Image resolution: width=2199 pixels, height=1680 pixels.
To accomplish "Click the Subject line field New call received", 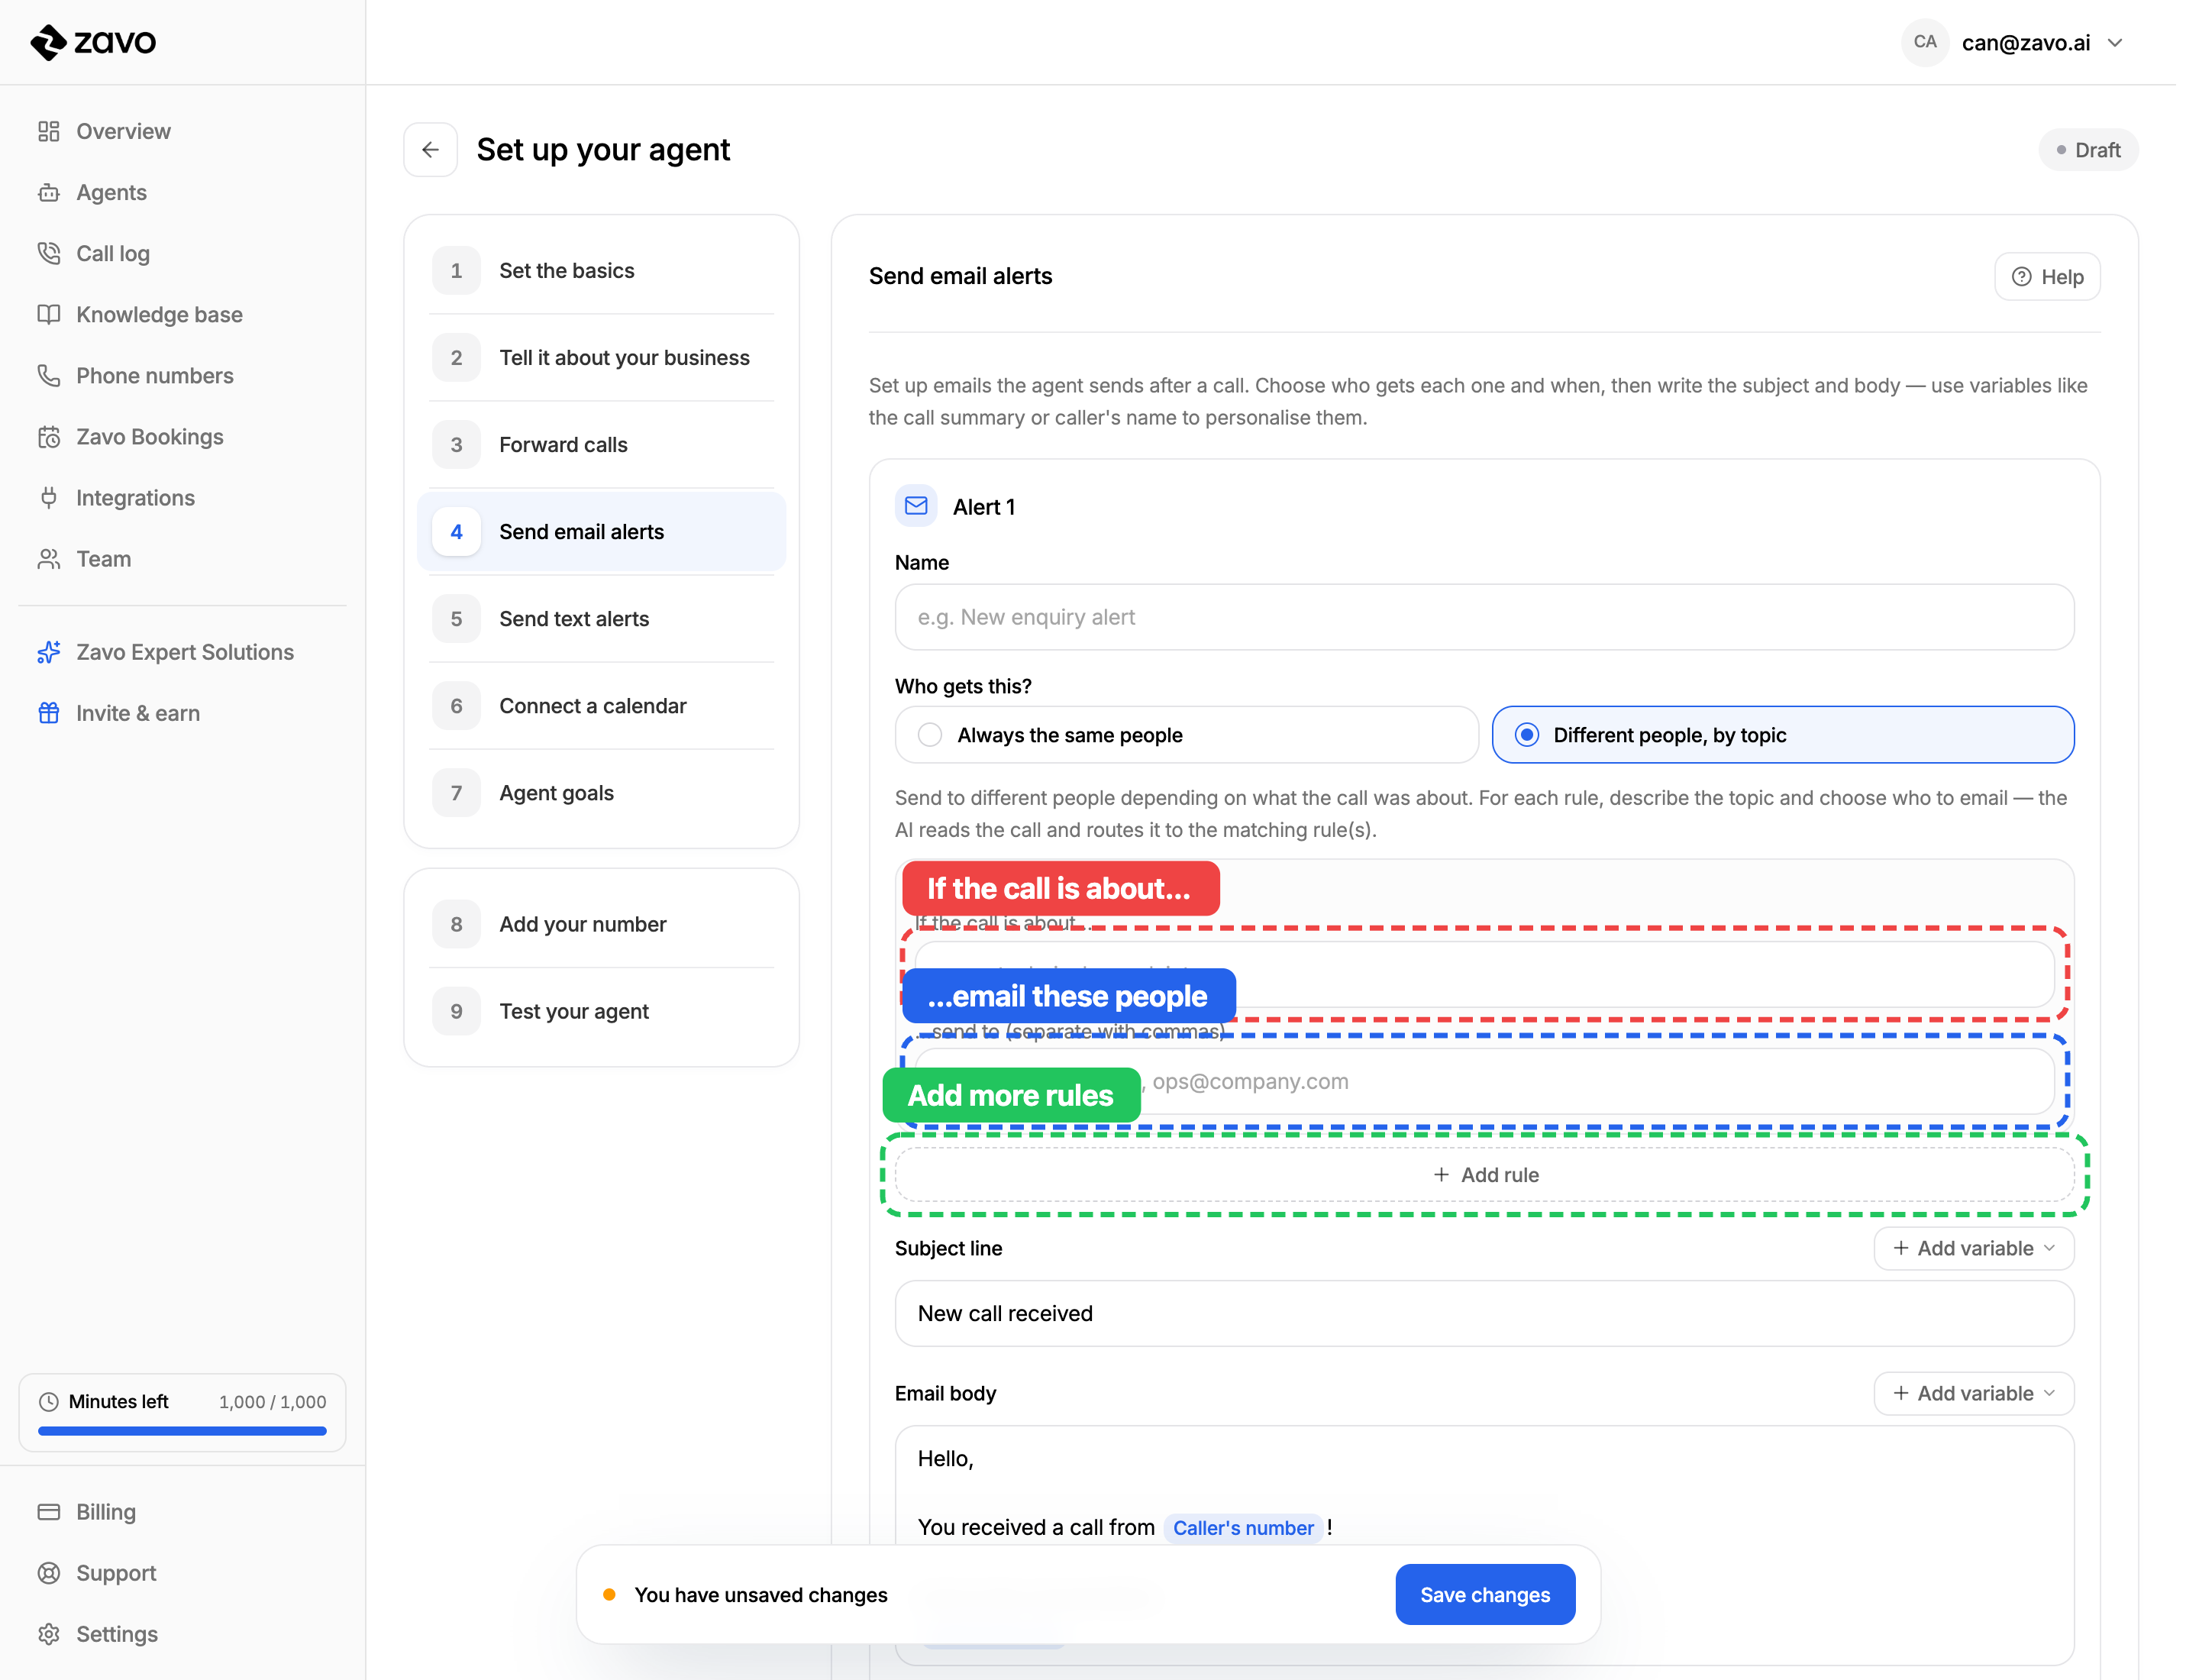I will pyautogui.click(x=1484, y=1314).
